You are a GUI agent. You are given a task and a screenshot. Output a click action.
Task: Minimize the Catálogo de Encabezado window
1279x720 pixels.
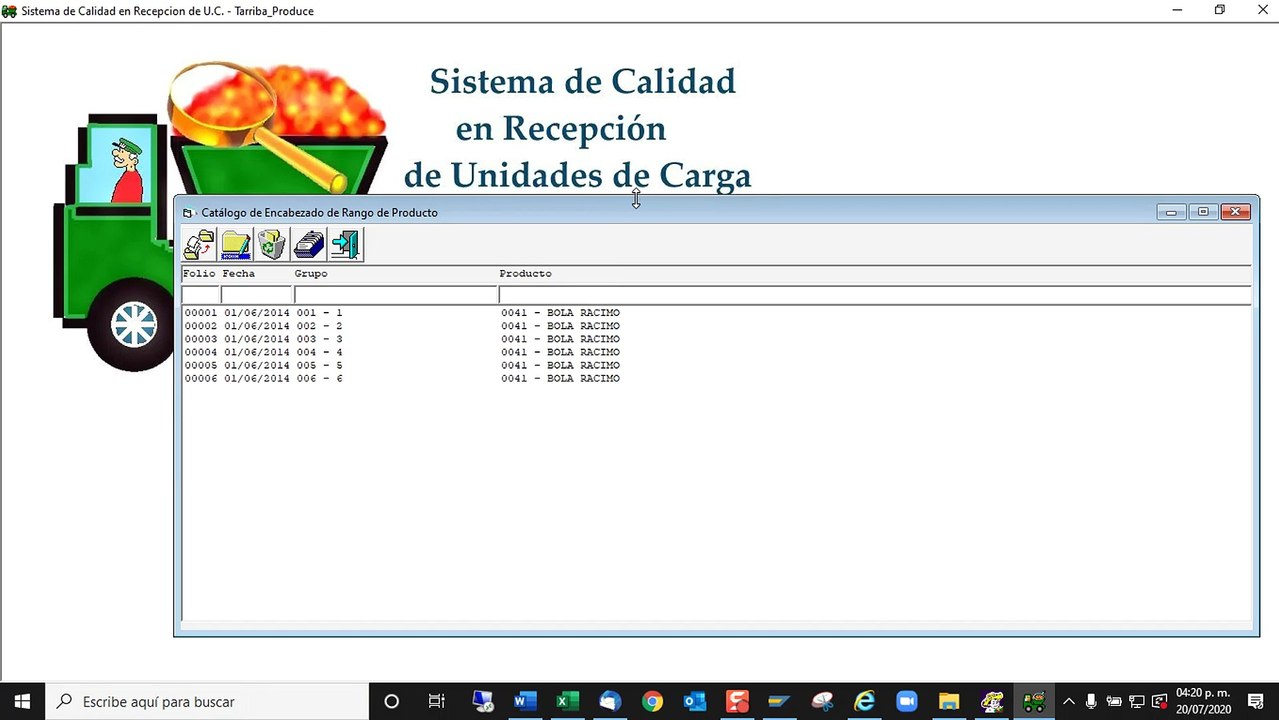[1171, 212]
